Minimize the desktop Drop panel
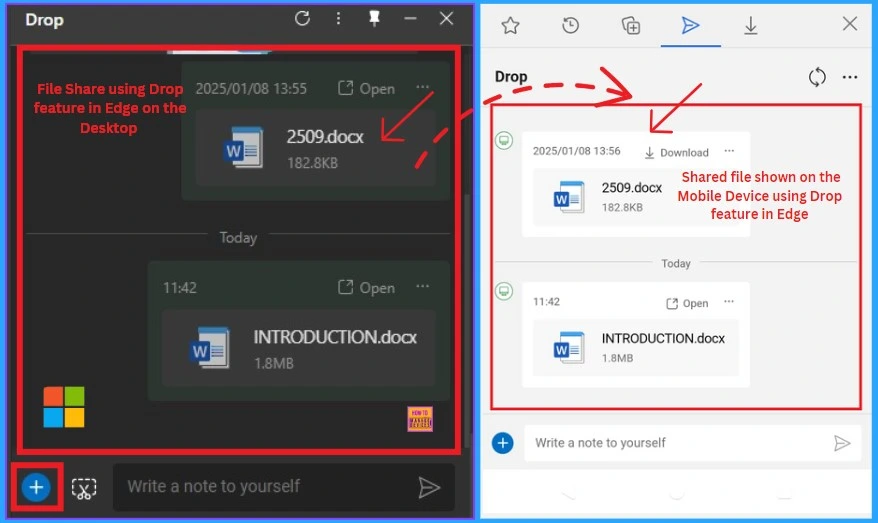 coord(410,18)
